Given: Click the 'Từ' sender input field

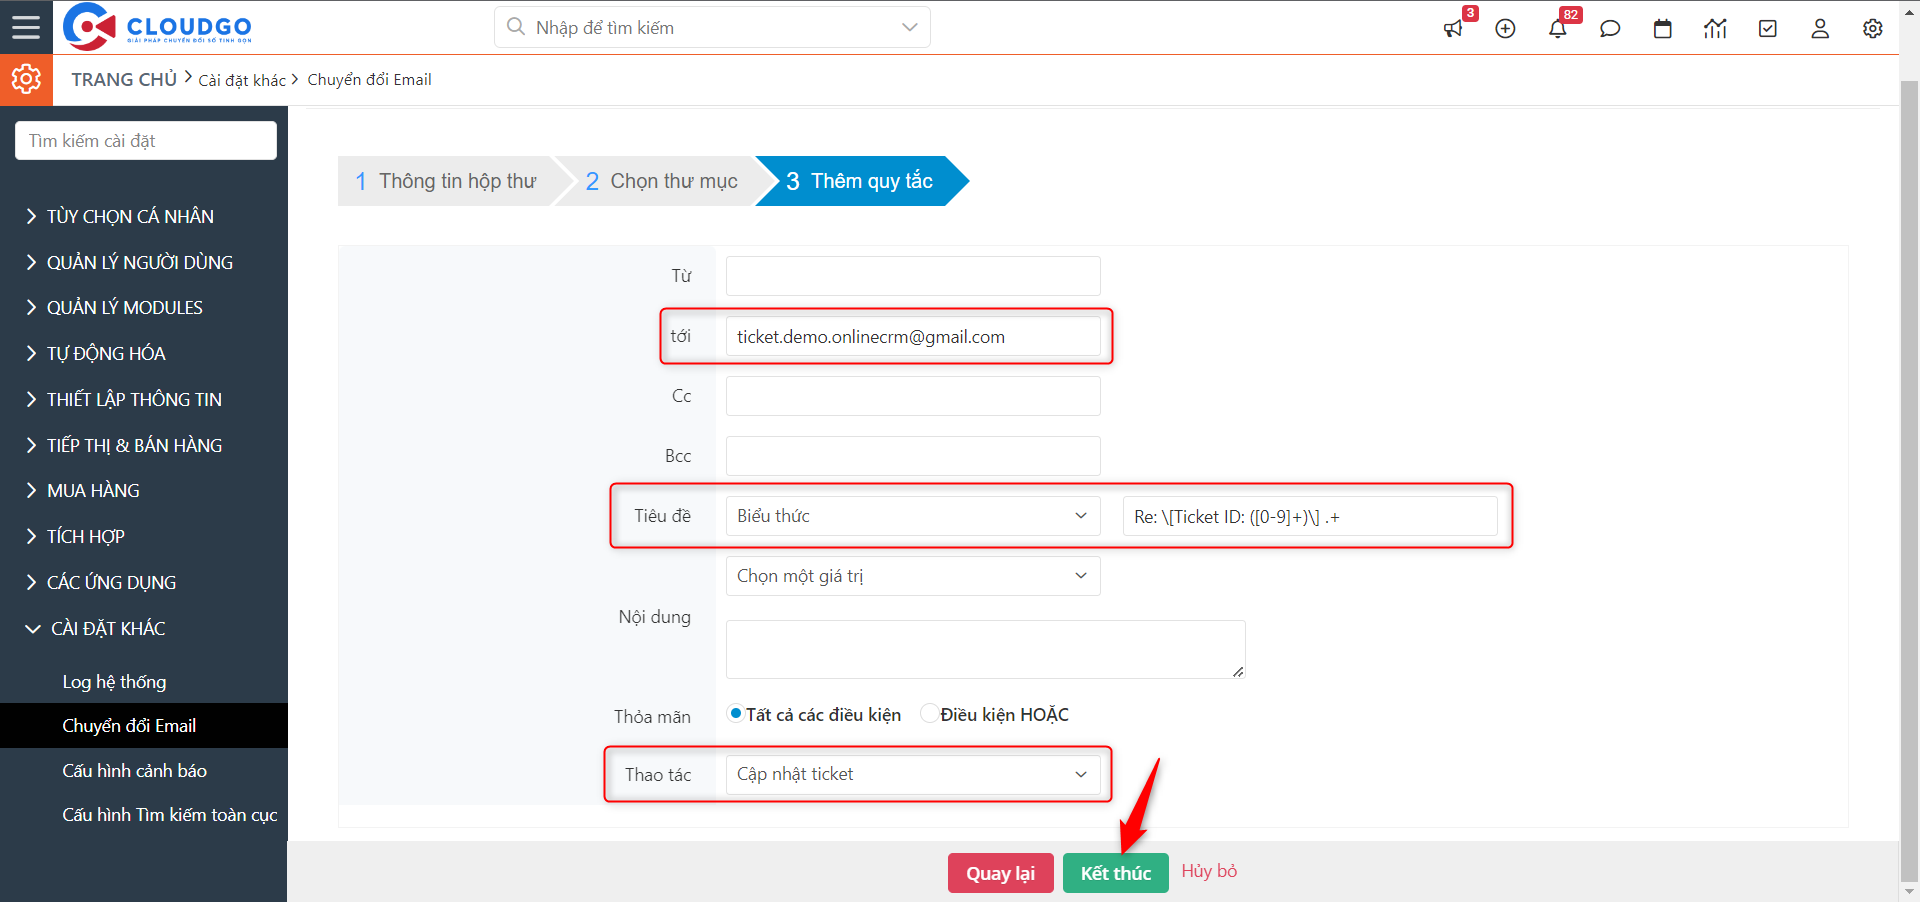Looking at the screenshot, I should (912, 276).
